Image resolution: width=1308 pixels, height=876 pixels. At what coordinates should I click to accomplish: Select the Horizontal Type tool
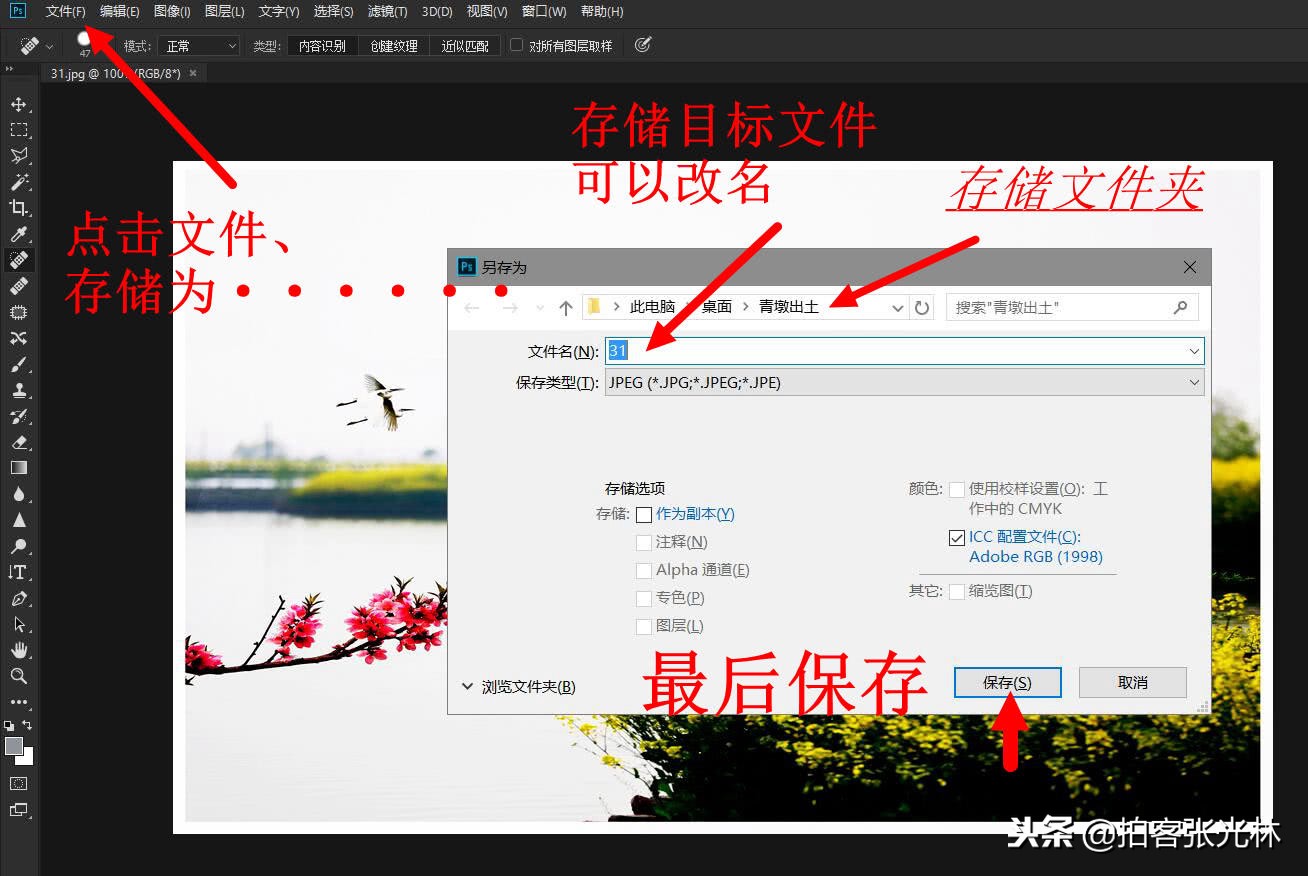click(20, 572)
